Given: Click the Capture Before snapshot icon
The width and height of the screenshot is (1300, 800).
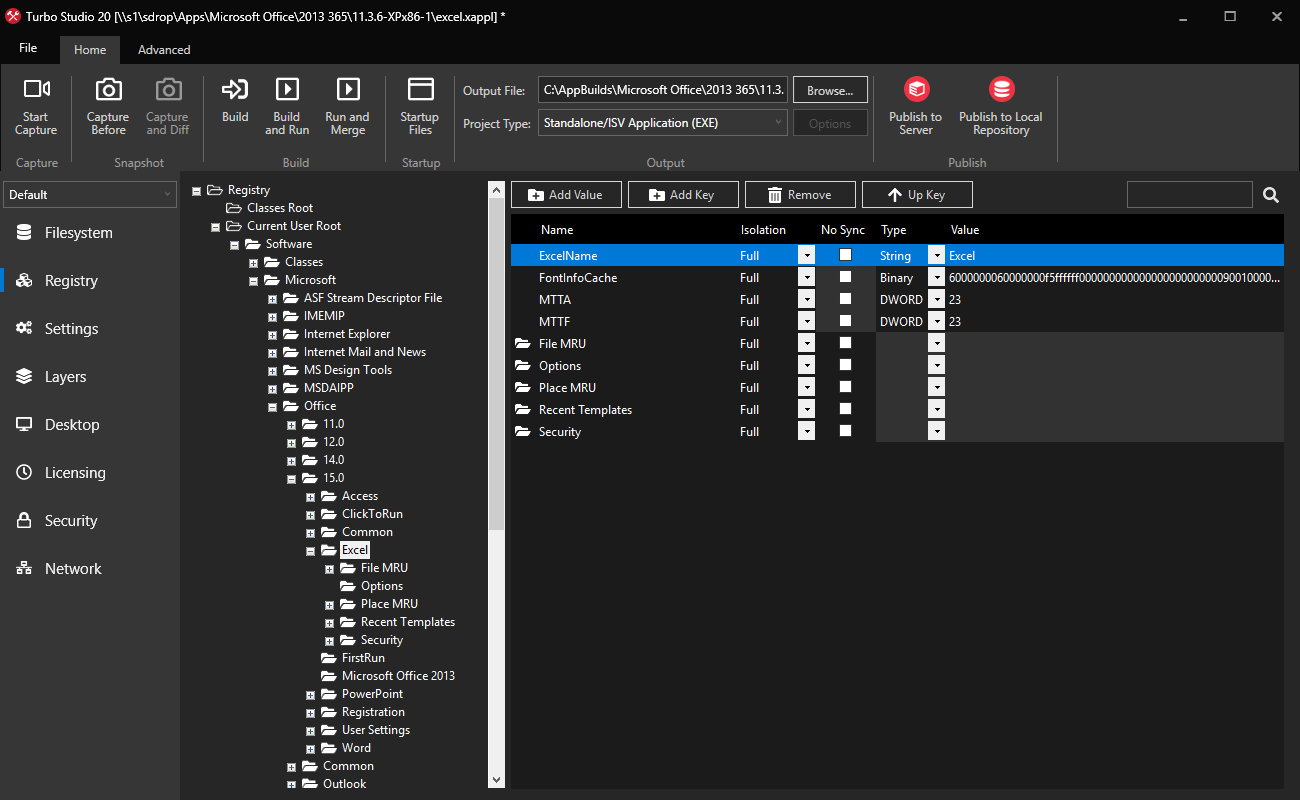Looking at the screenshot, I should (108, 90).
